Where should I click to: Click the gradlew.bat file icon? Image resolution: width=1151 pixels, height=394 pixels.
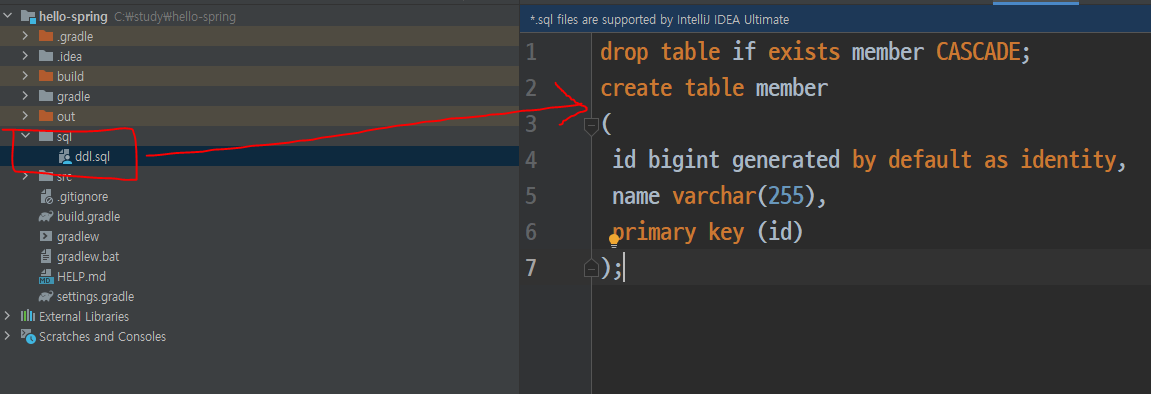point(46,257)
